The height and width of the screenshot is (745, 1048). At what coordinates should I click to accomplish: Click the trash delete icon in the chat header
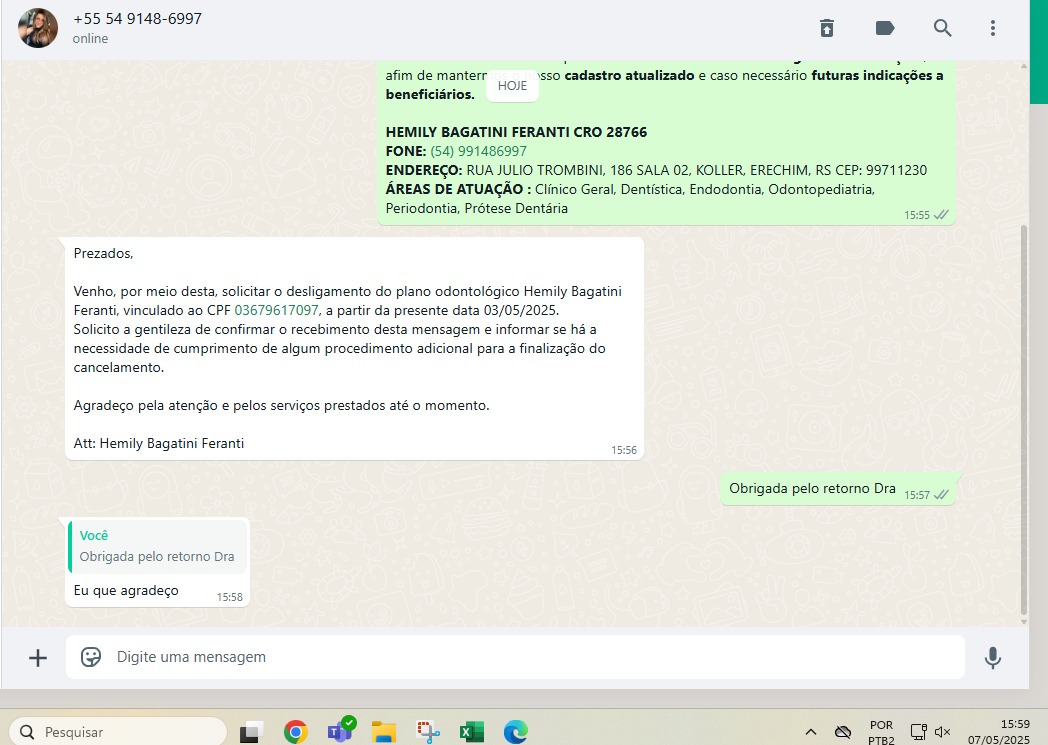(x=827, y=28)
